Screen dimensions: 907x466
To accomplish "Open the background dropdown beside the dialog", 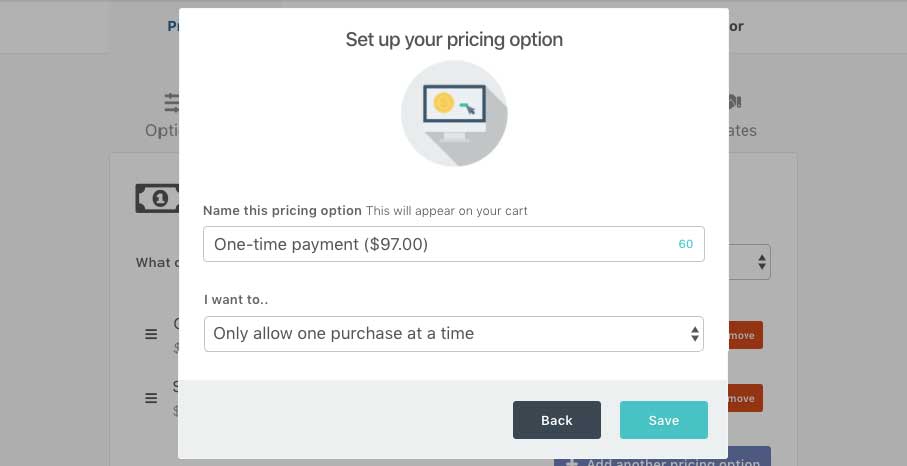I will [749, 262].
